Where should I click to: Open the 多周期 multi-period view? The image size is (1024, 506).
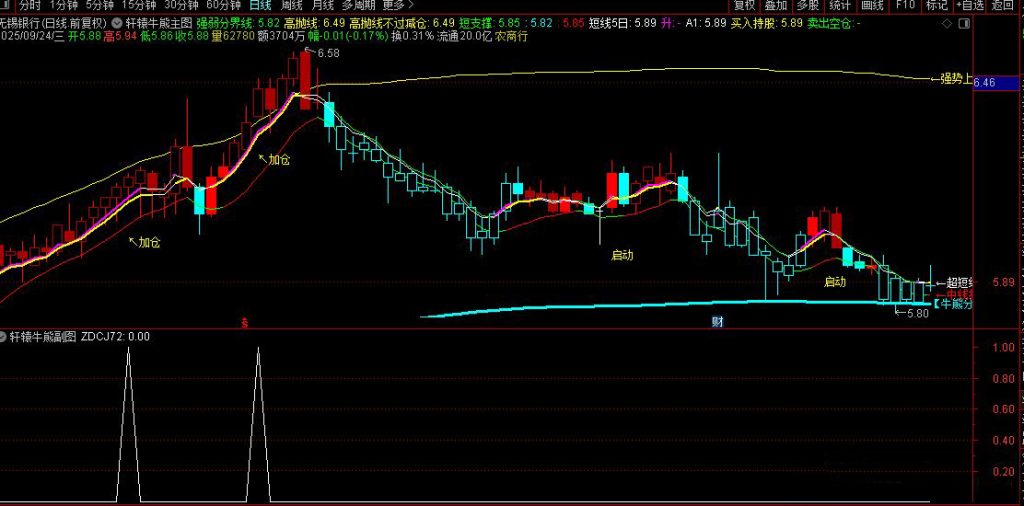[x=359, y=5]
